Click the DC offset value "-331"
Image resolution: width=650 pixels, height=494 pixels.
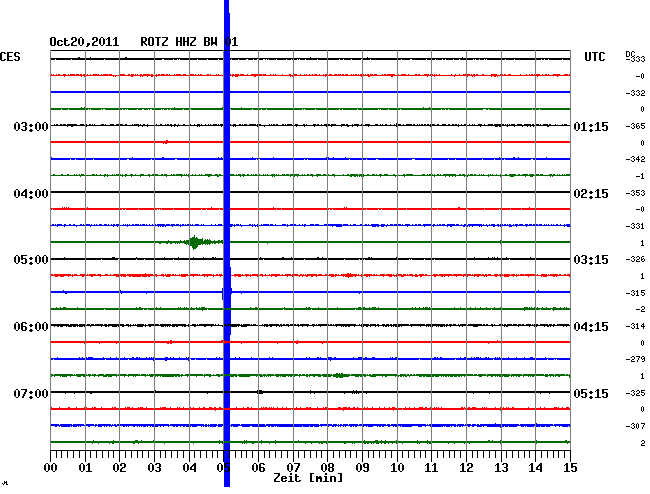point(635,226)
